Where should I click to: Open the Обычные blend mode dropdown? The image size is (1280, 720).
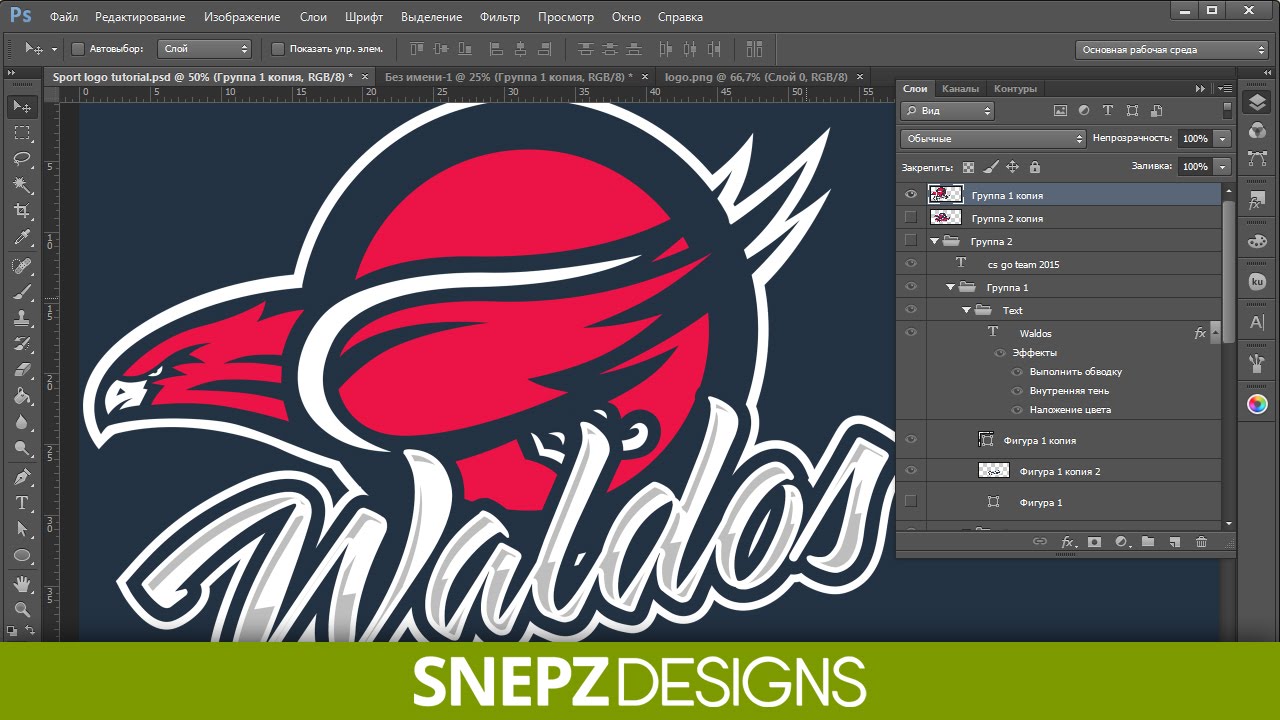(993, 139)
